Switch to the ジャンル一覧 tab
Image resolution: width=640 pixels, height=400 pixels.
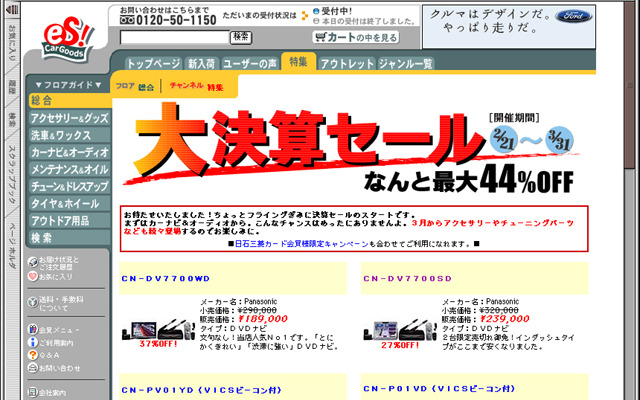(x=406, y=64)
